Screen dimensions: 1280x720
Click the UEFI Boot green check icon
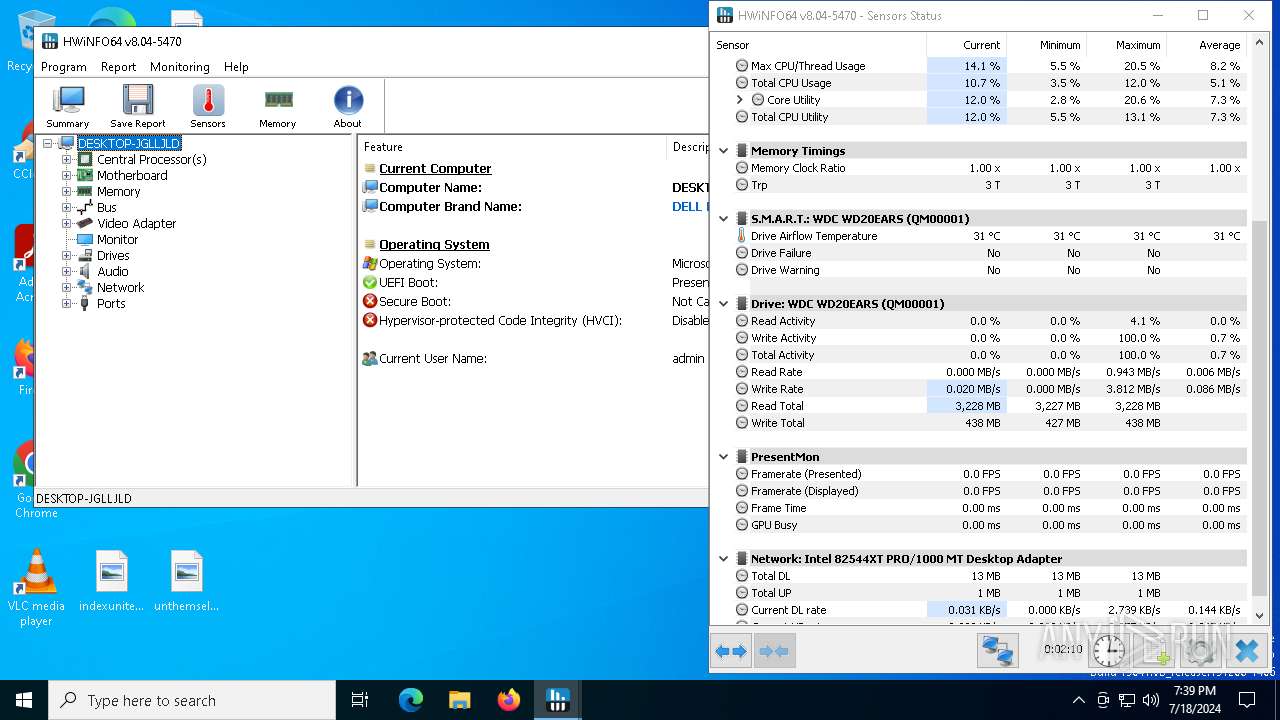click(x=370, y=282)
